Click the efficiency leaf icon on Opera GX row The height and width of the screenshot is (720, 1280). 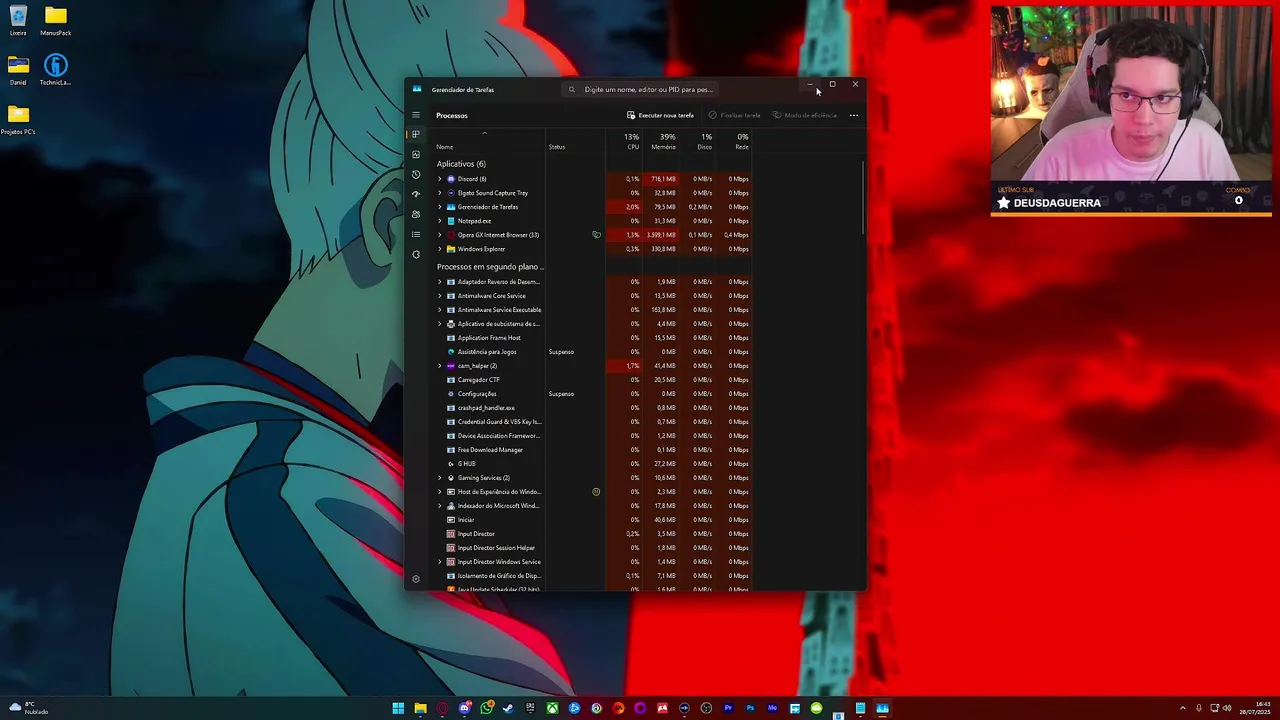pyautogui.click(x=596, y=235)
